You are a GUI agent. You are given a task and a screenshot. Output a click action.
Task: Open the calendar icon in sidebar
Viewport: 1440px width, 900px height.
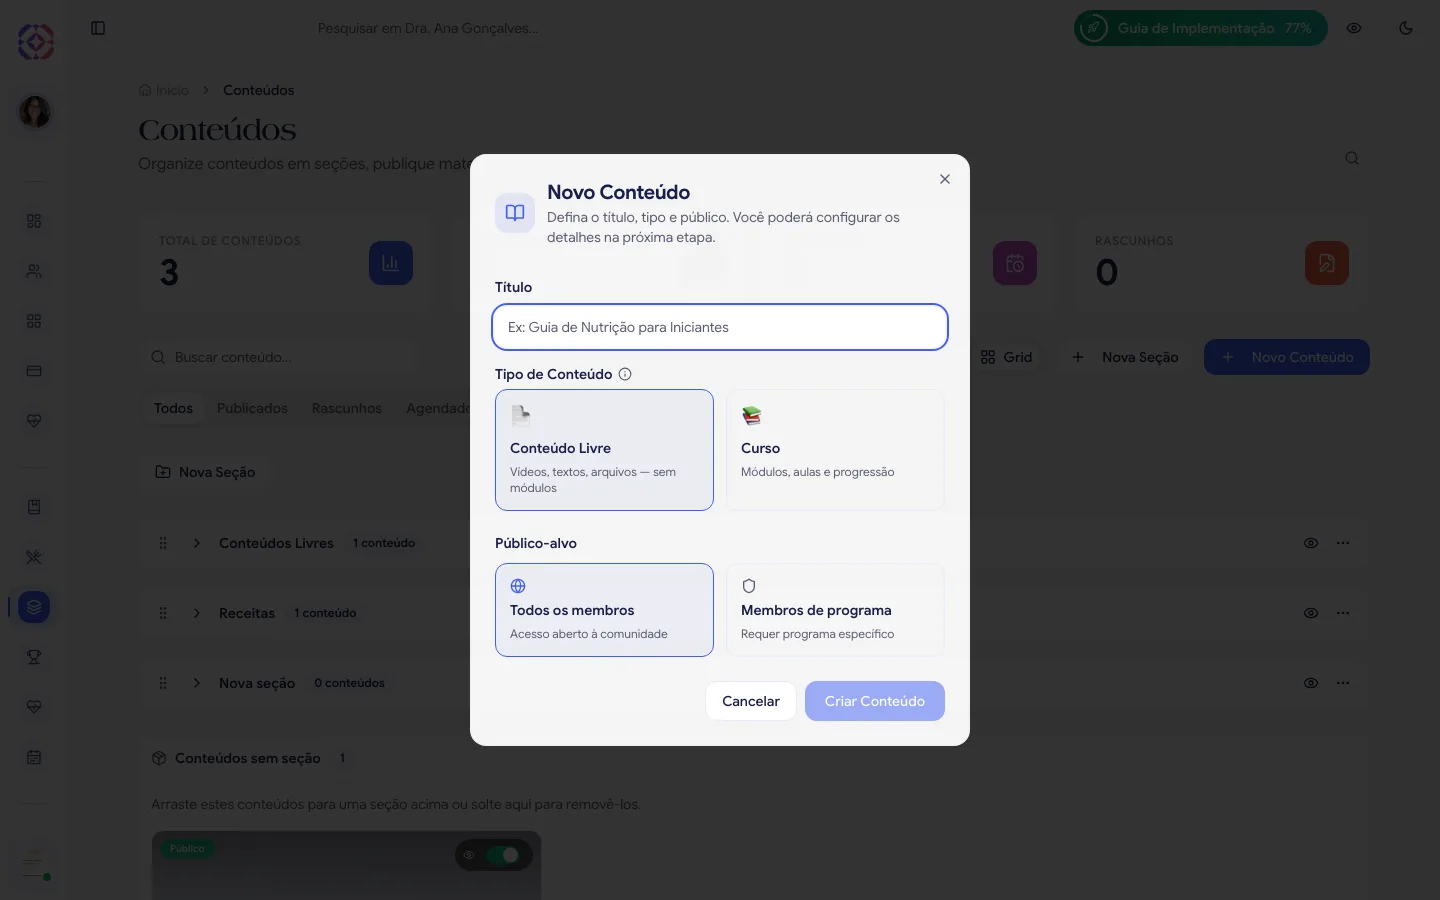point(34,757)
